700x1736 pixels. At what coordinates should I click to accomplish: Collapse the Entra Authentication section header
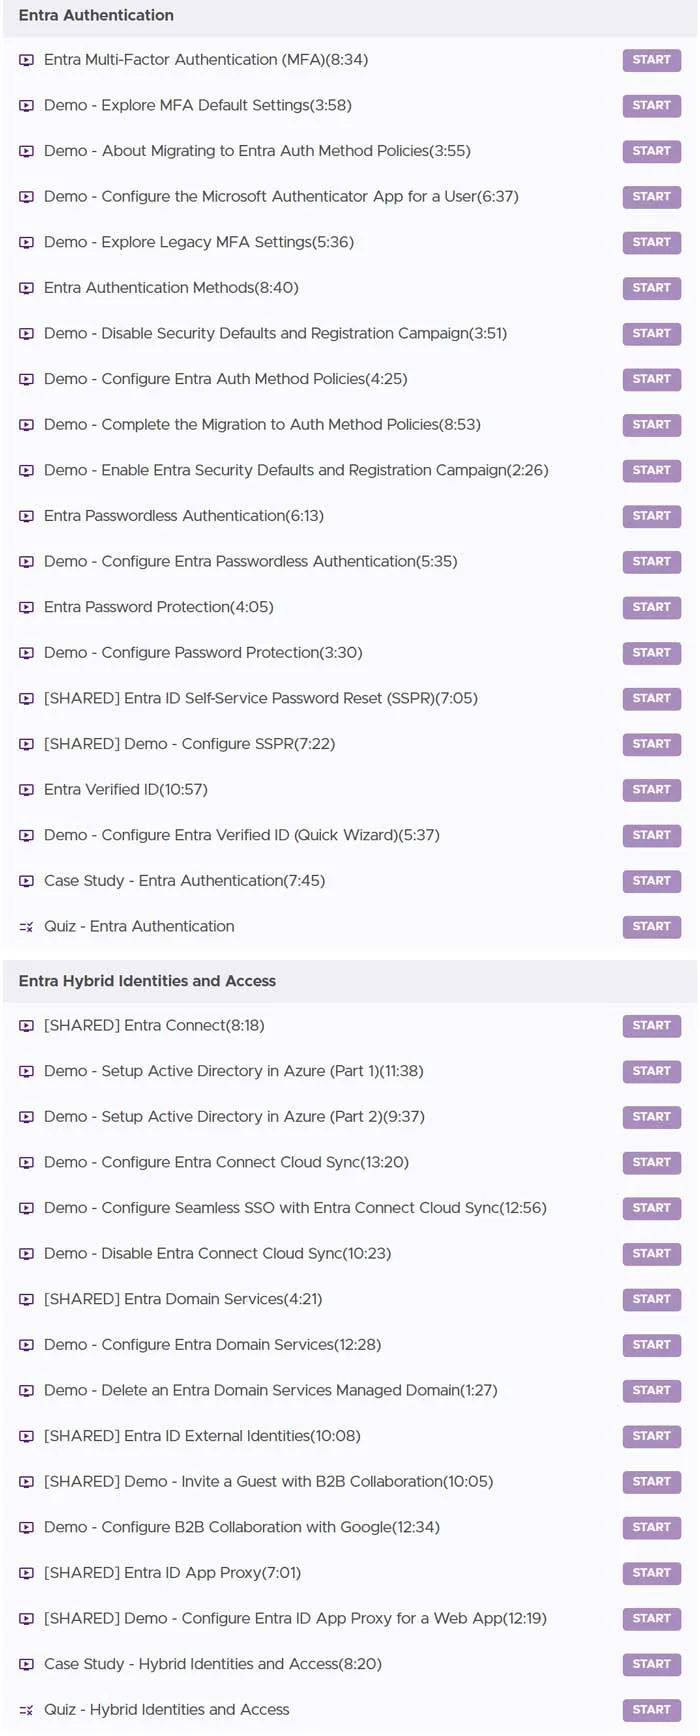(x=350, y=16)
